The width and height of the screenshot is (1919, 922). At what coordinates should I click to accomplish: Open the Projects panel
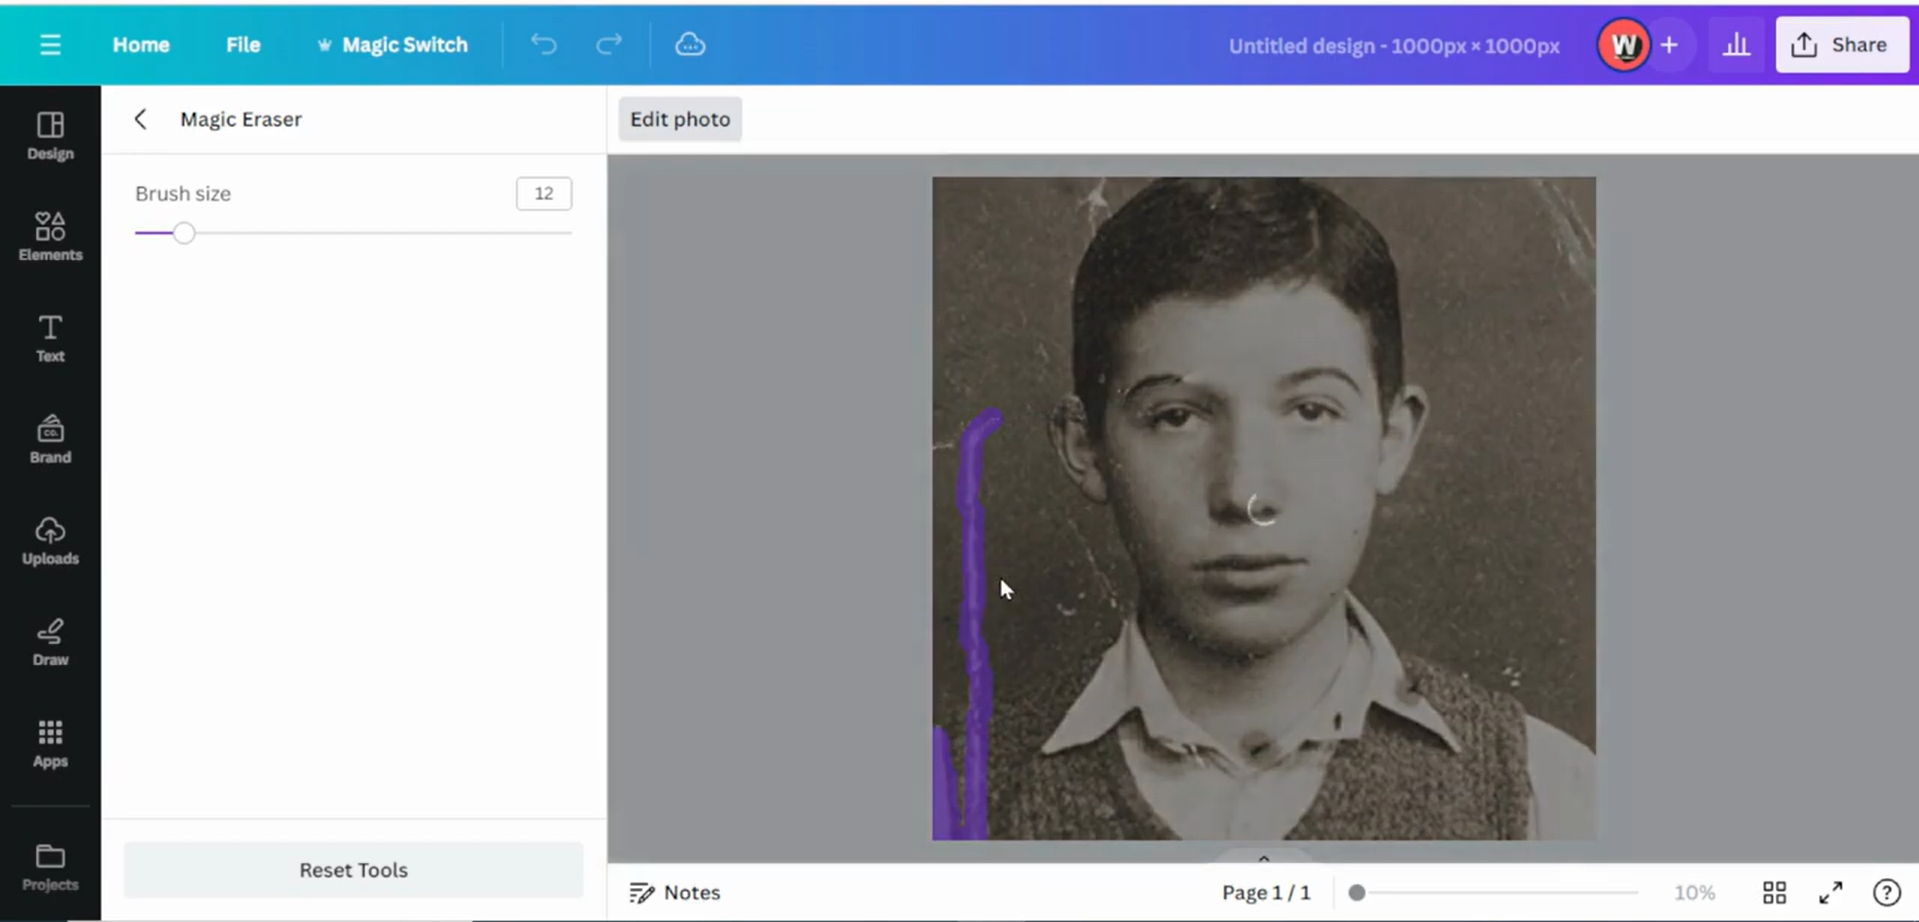[x=50, y=865]
